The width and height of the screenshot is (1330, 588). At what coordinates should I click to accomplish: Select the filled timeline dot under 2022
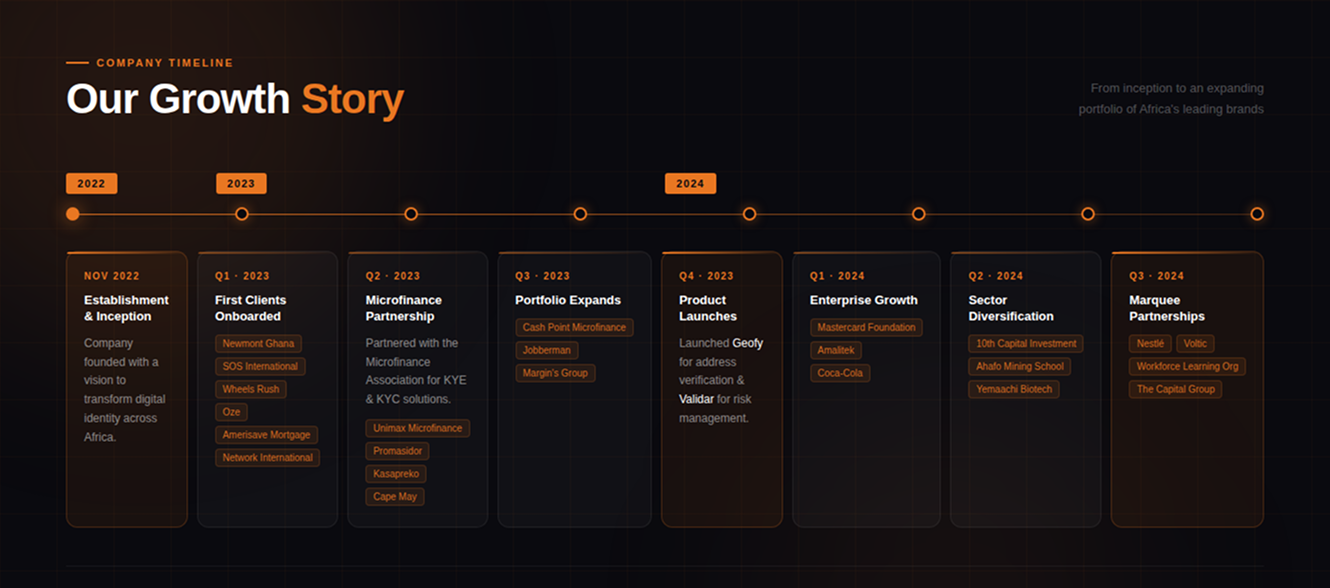pyautogui.click(x=72, y=214)
